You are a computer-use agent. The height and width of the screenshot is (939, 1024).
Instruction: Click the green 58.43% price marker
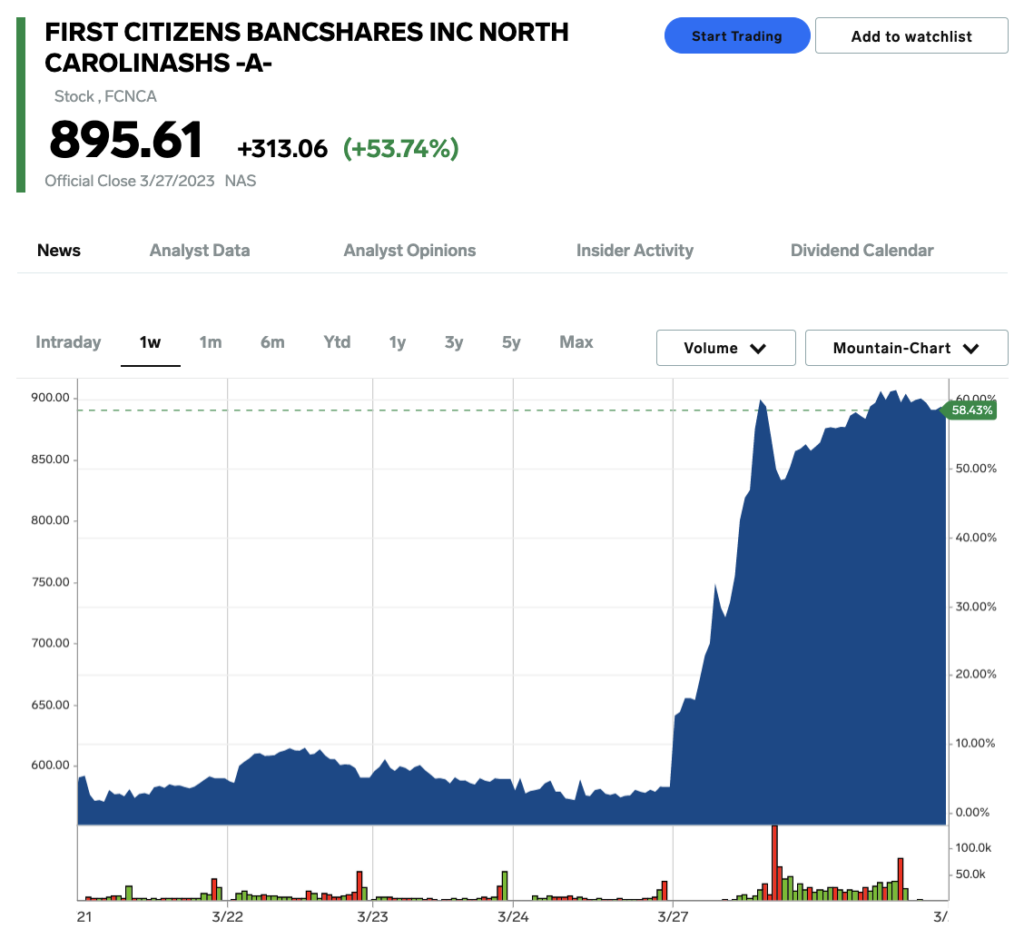pyautogui.click(x=970, y=410)
